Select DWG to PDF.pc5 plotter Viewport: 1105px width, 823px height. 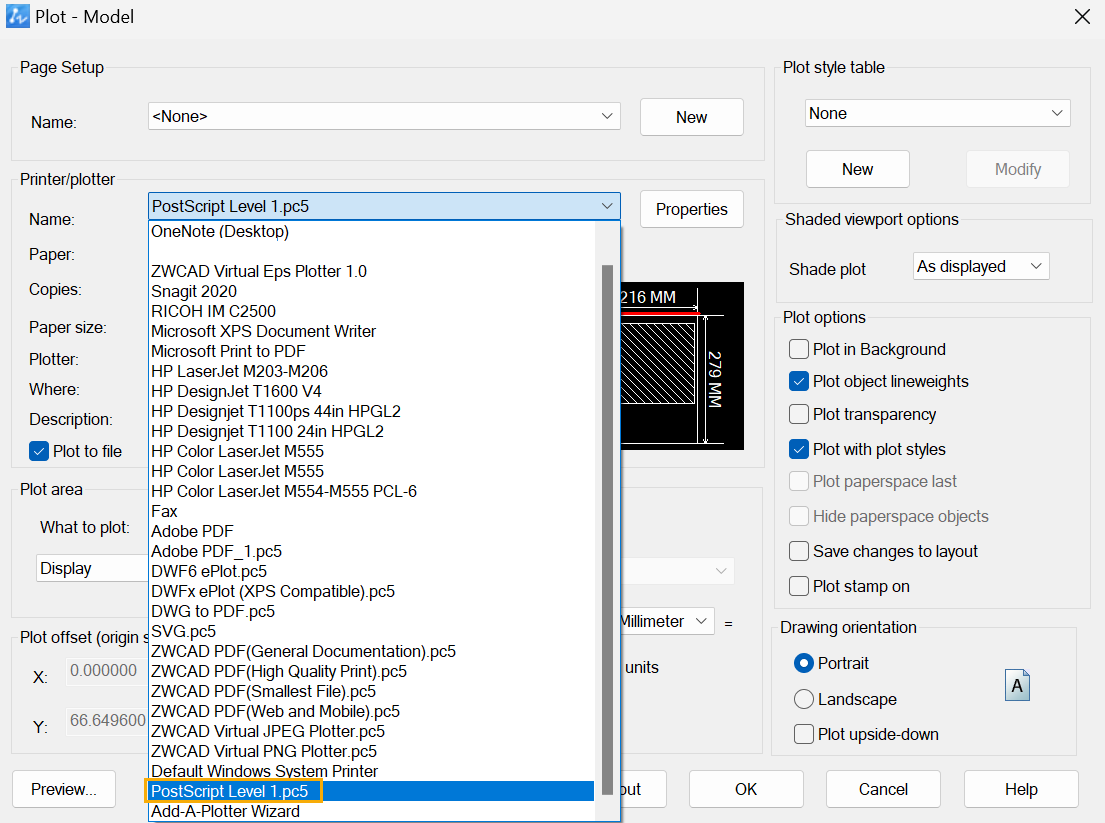click(372, 611)
